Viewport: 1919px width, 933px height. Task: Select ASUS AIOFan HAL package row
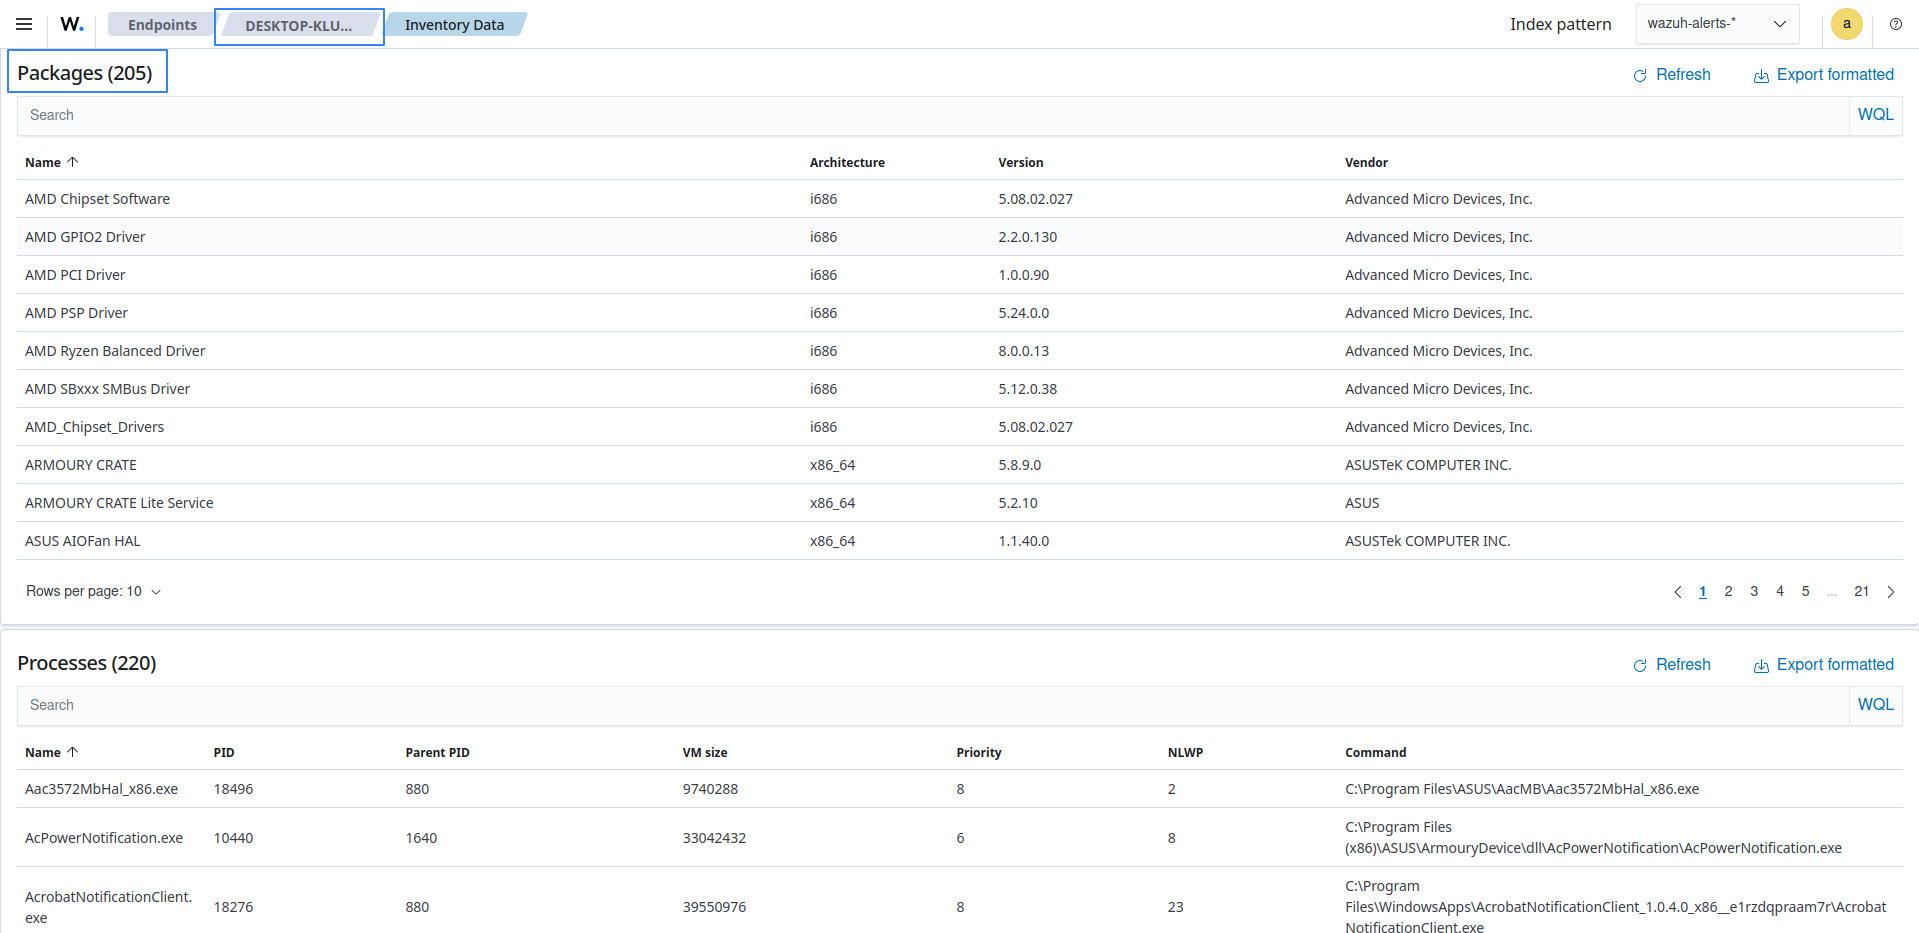coord(960,541)
